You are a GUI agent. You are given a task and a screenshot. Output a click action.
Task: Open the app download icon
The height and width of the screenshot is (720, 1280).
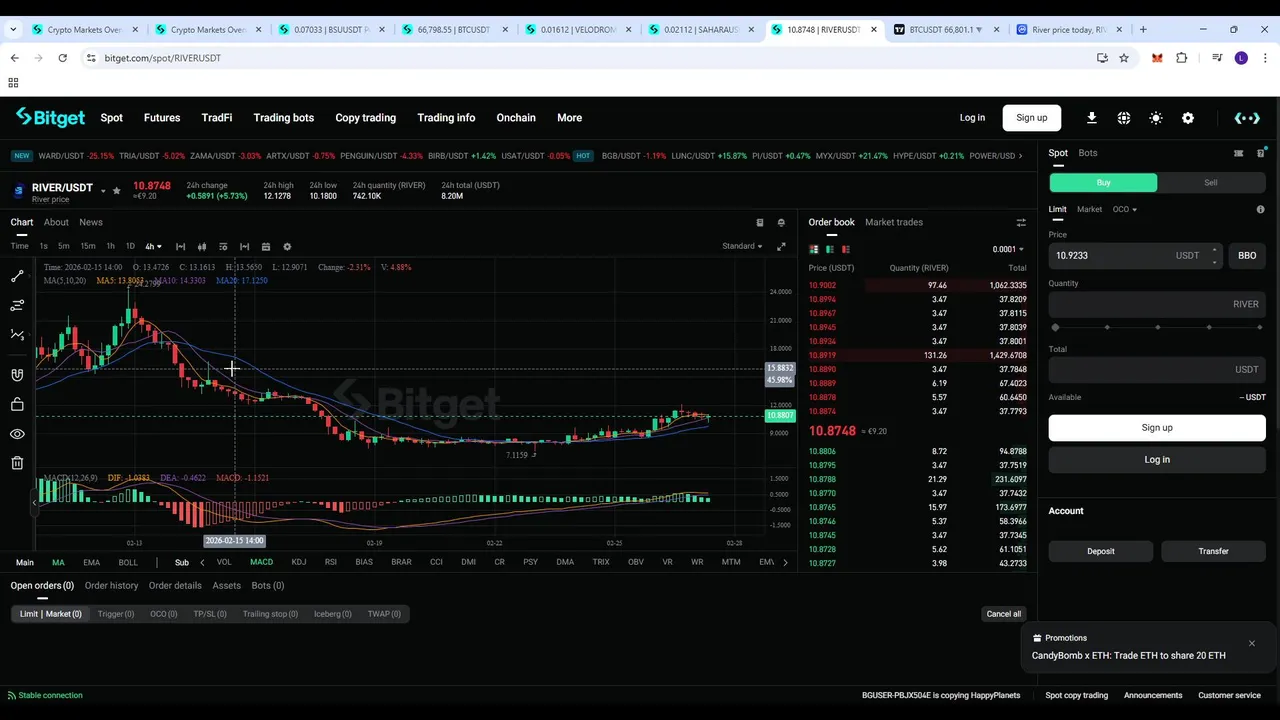(1092, 118)
